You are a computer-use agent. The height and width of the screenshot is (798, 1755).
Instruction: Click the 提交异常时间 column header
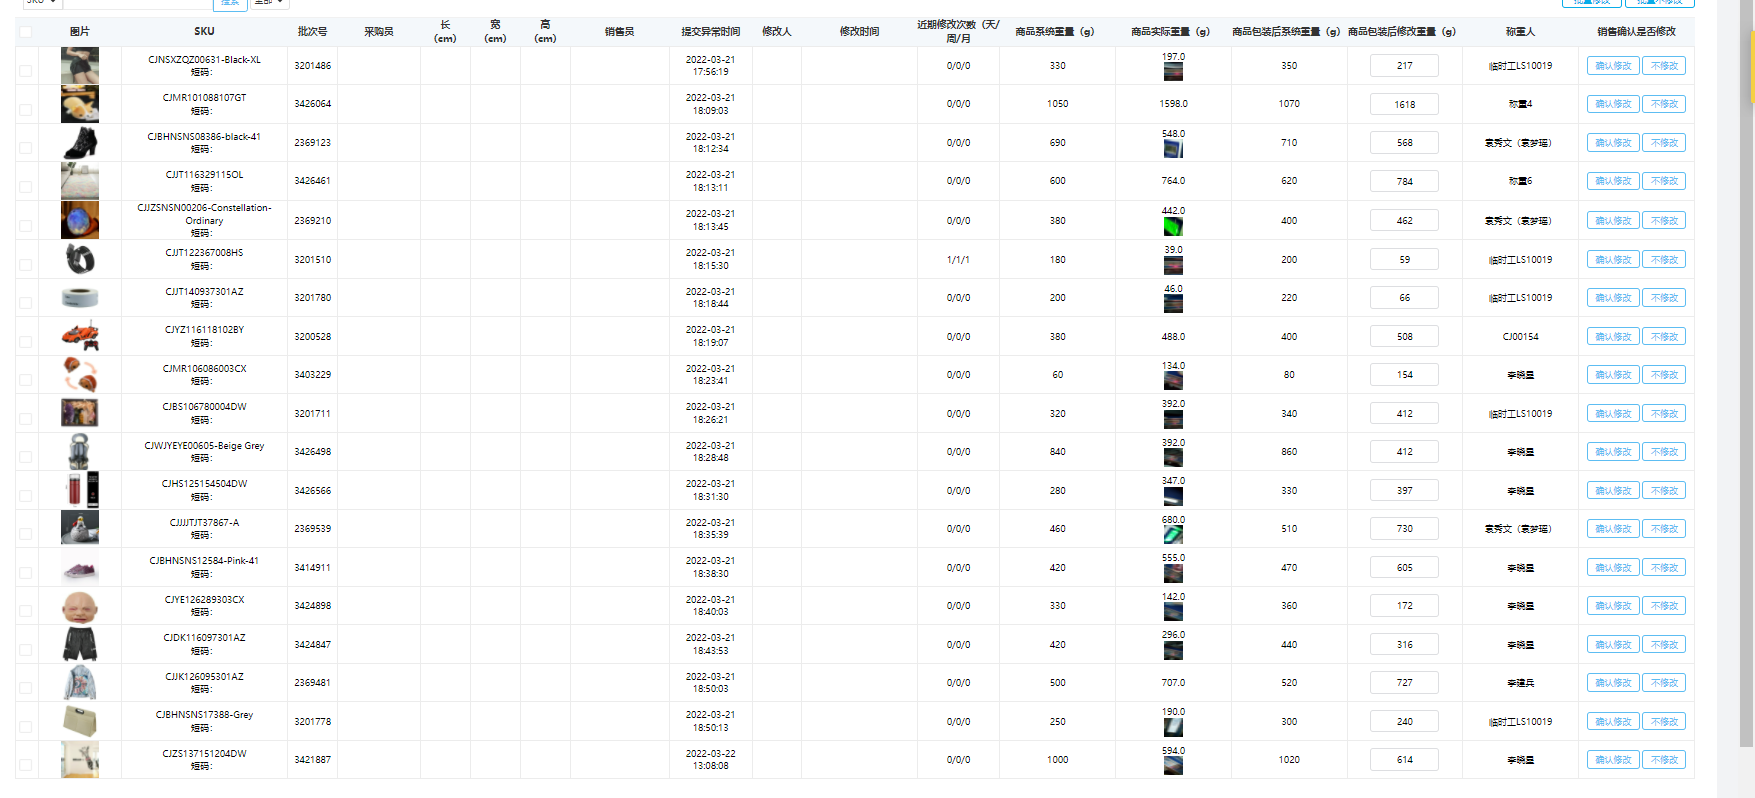click(x=710, y=32)
